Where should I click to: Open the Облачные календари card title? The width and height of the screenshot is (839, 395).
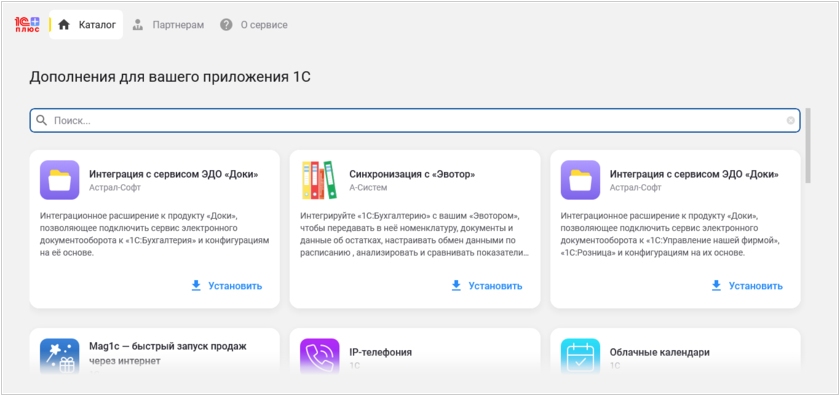click(x=660, y=352)
